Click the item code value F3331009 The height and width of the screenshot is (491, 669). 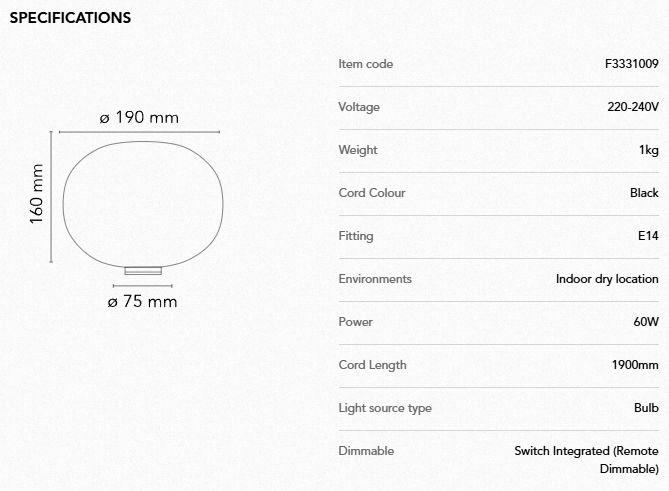(x=631, y=64)
